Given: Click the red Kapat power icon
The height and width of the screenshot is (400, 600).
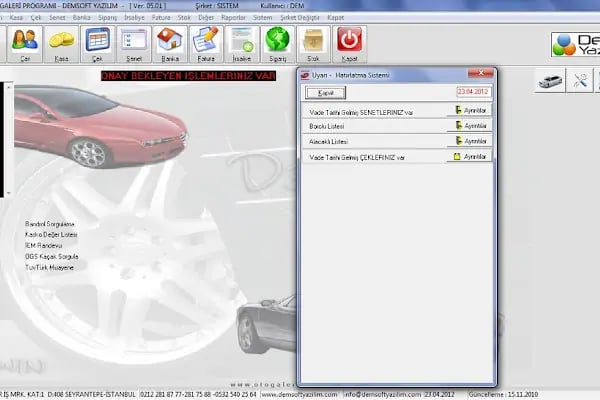Looking at the screenshot, I should pos(349,44).
